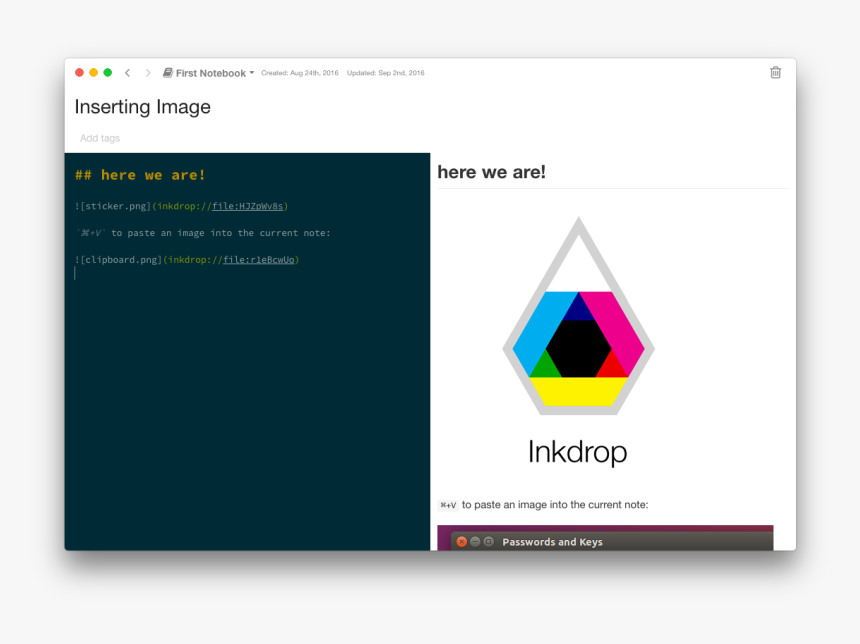Click the Passwords and Keys title in pasted image
The image size is (860, 644).
click(552, 542)
